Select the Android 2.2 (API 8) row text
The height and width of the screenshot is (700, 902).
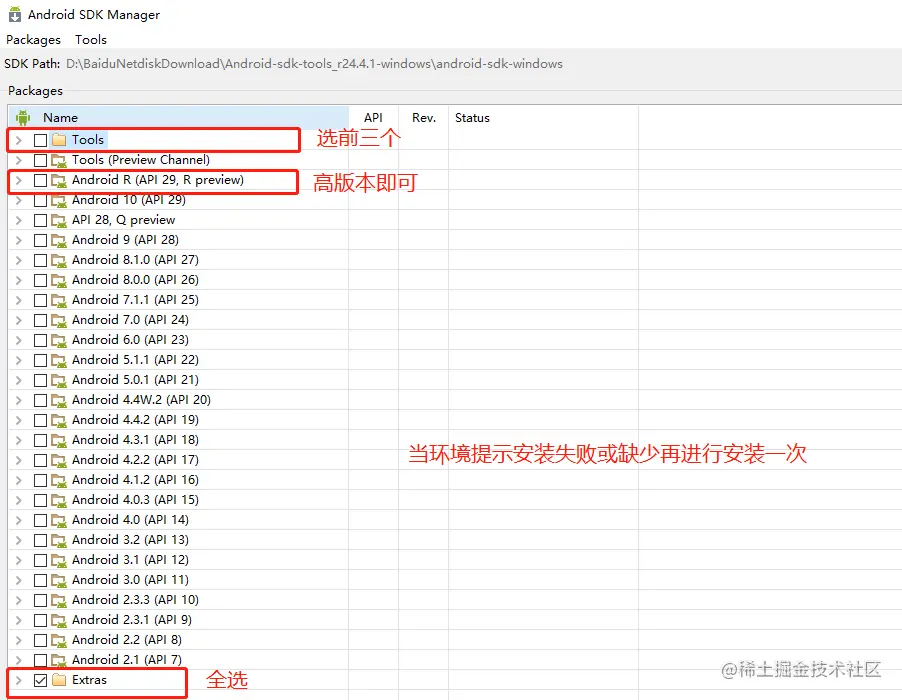(127, 640)
